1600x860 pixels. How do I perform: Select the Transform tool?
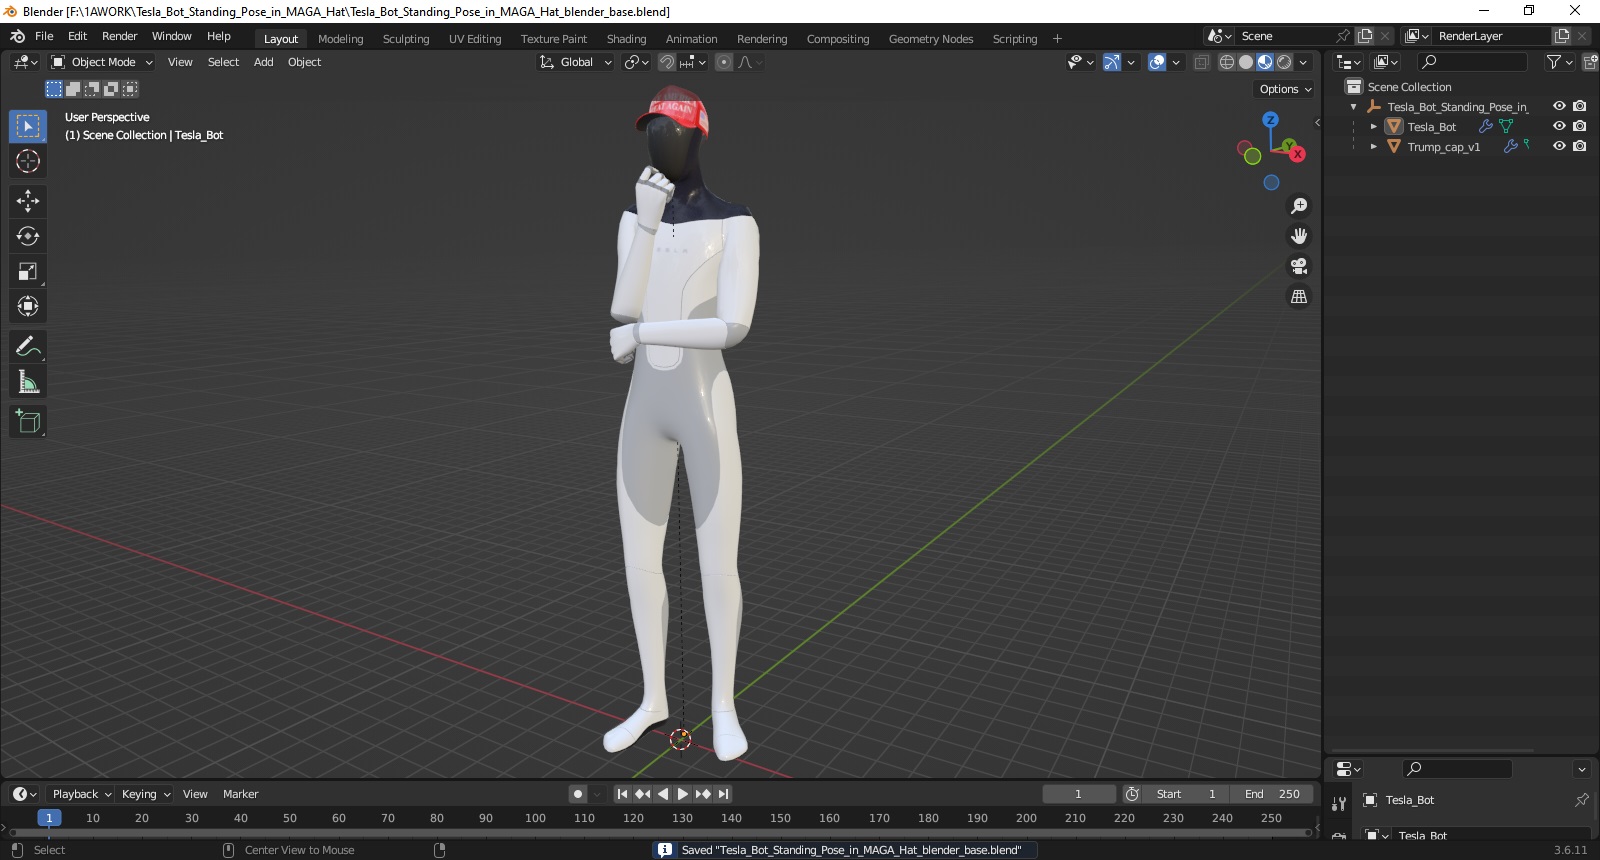(x=28, y=306)
